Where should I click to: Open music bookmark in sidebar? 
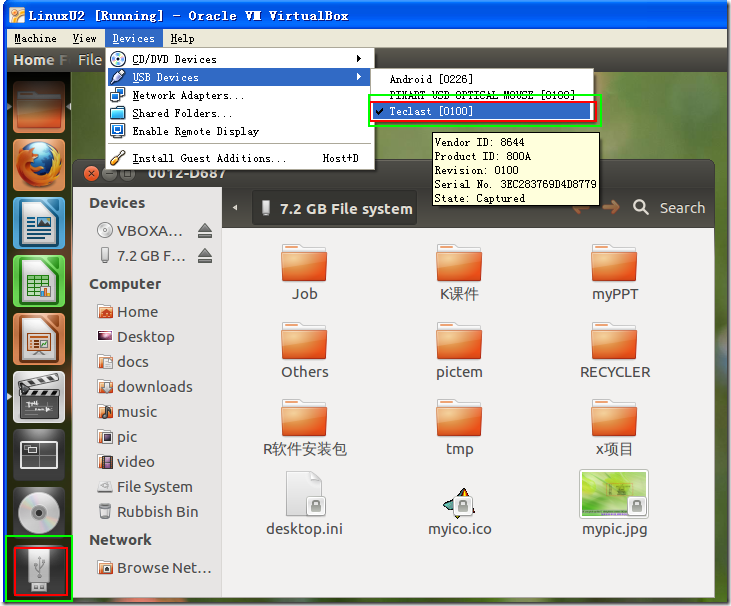coord(127,412)
